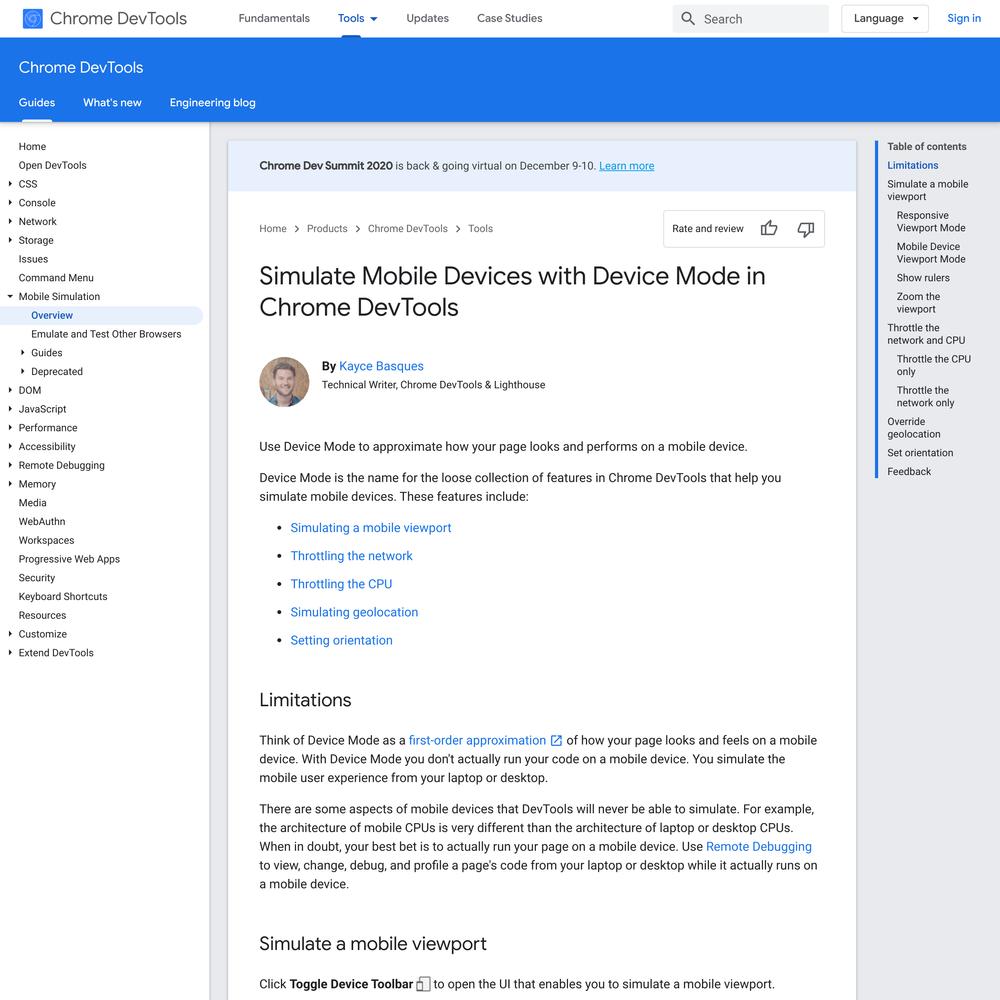Jump to Feedback in table of contents
Viewport: 1000px width, 1000px height.
click(x=909, y=471)
